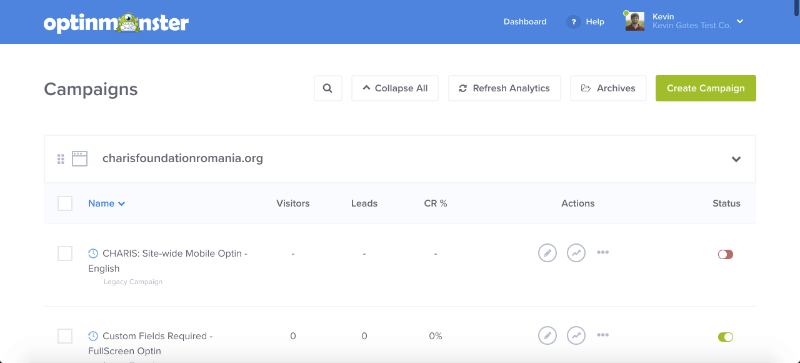Screen dimensions: 800x363
Task: View analytics for CHARIS Site-wide Mobile Optin
Action: tap(576, 253)
